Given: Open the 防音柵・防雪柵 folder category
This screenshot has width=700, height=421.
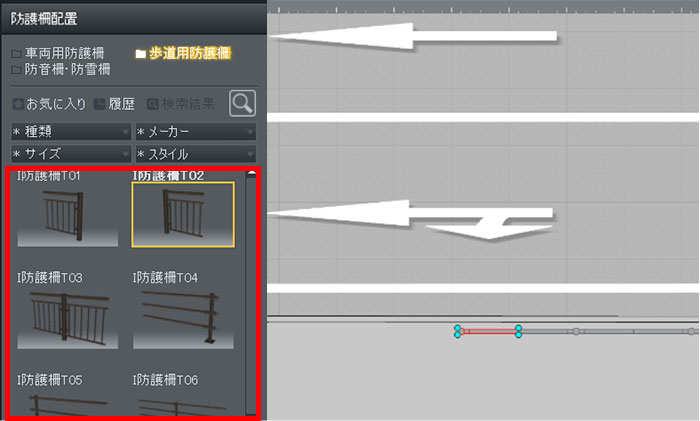Looking at the screenshot, I should [61, 70].
